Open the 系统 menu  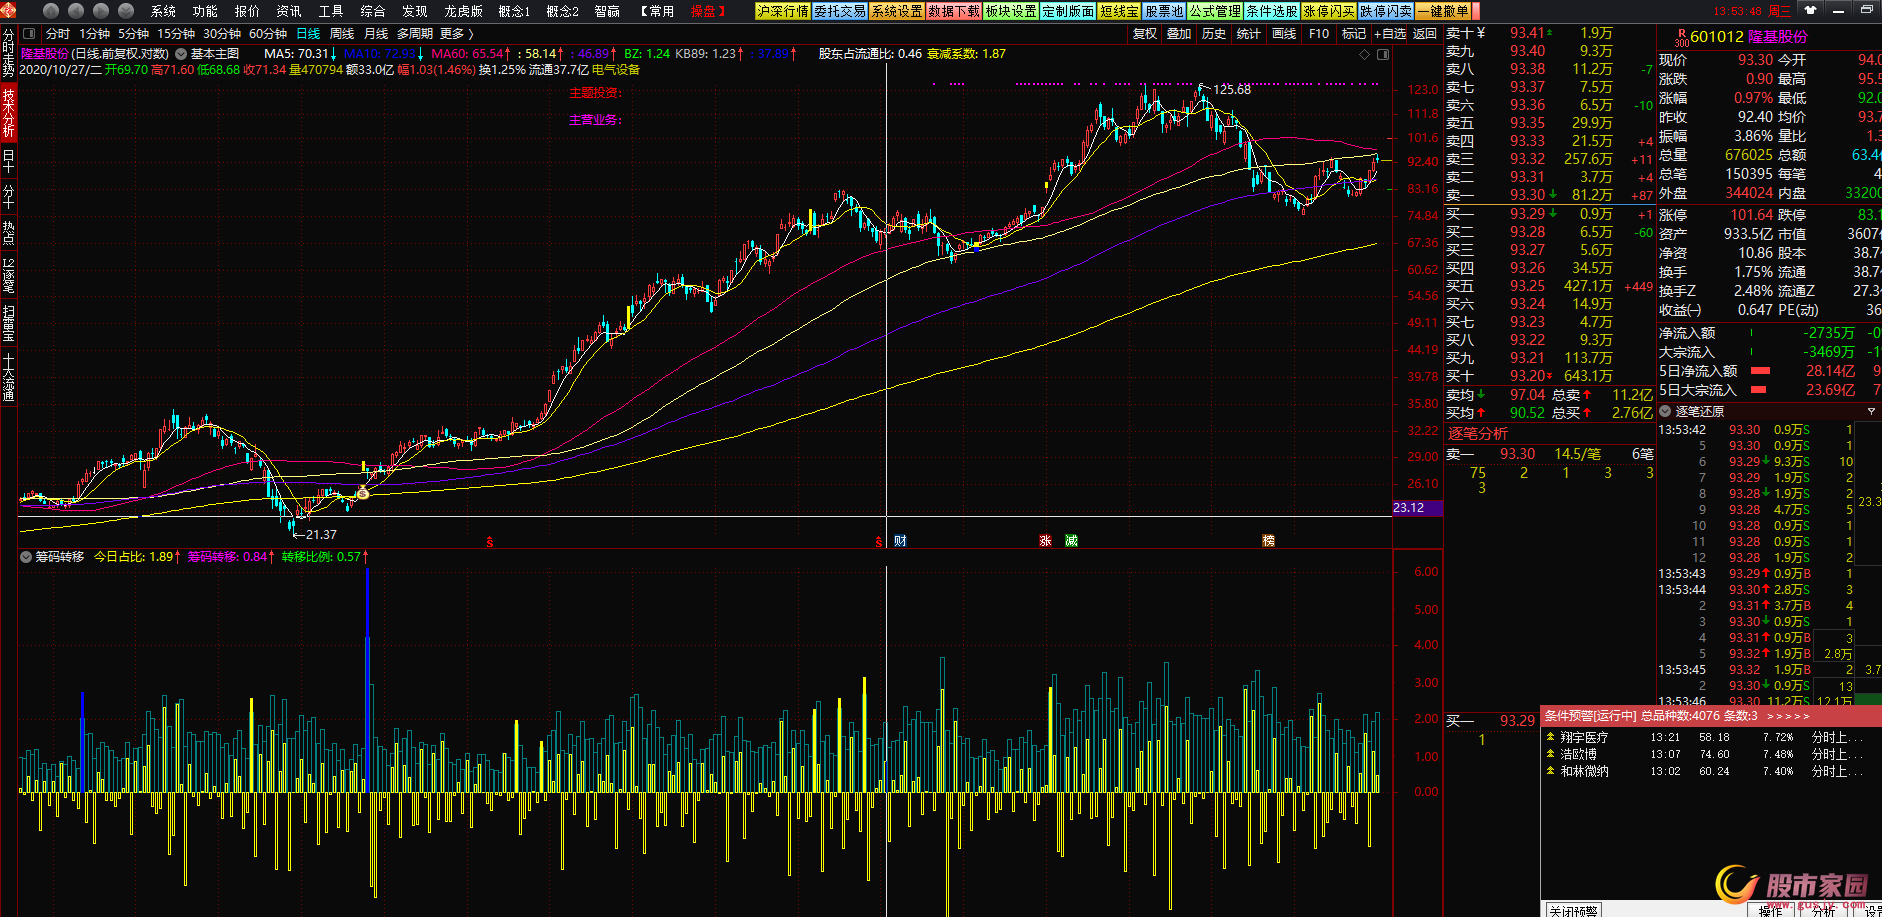163,11
